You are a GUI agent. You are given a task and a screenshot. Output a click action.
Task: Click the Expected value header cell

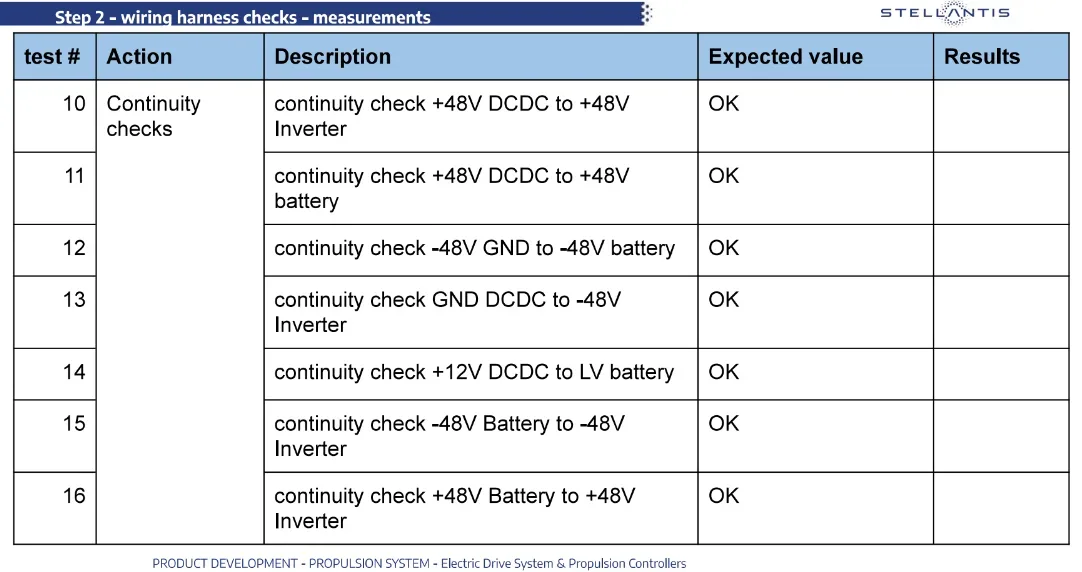click(x=816, y=57)
